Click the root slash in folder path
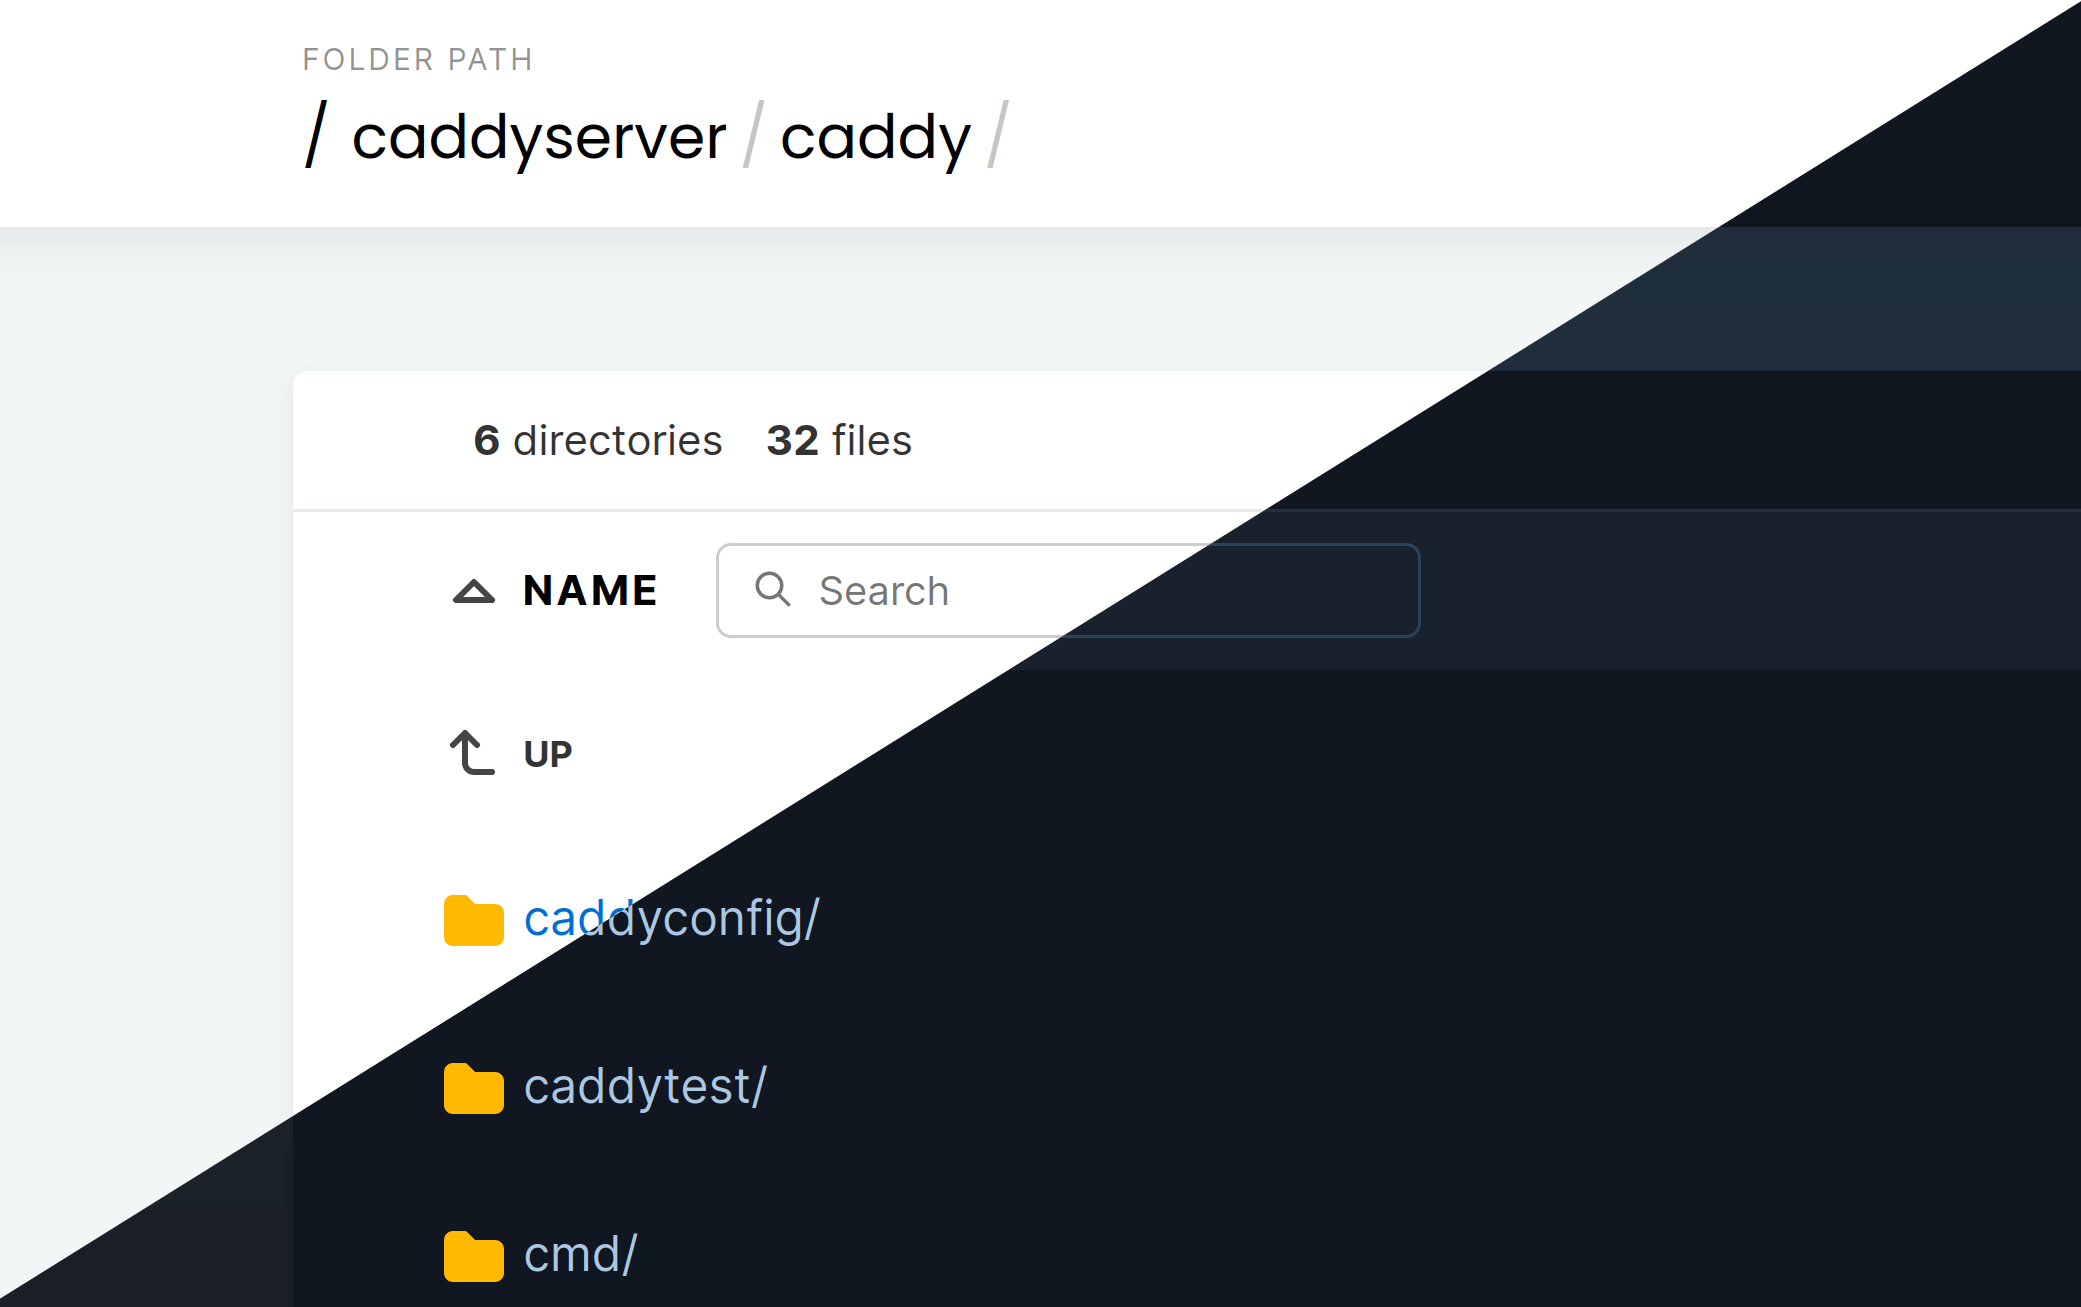 pos(316,136)
